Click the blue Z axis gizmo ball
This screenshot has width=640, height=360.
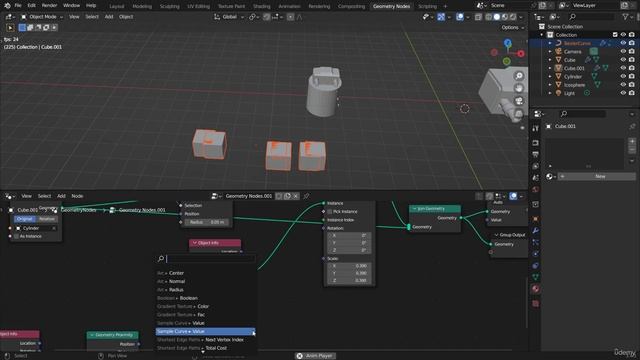tap(507, 43)
